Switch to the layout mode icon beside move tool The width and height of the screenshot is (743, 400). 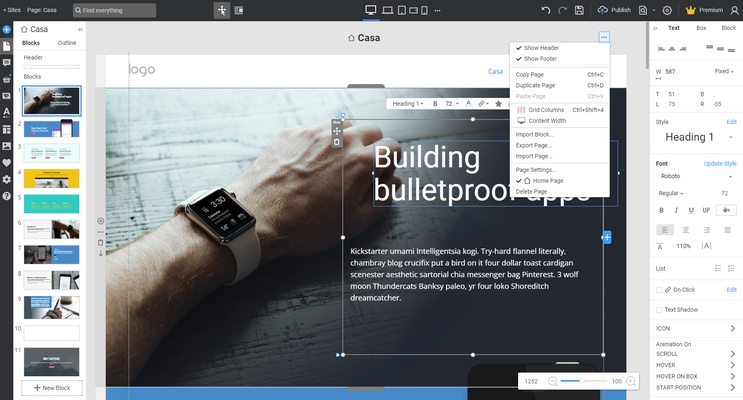coord(239,10)
